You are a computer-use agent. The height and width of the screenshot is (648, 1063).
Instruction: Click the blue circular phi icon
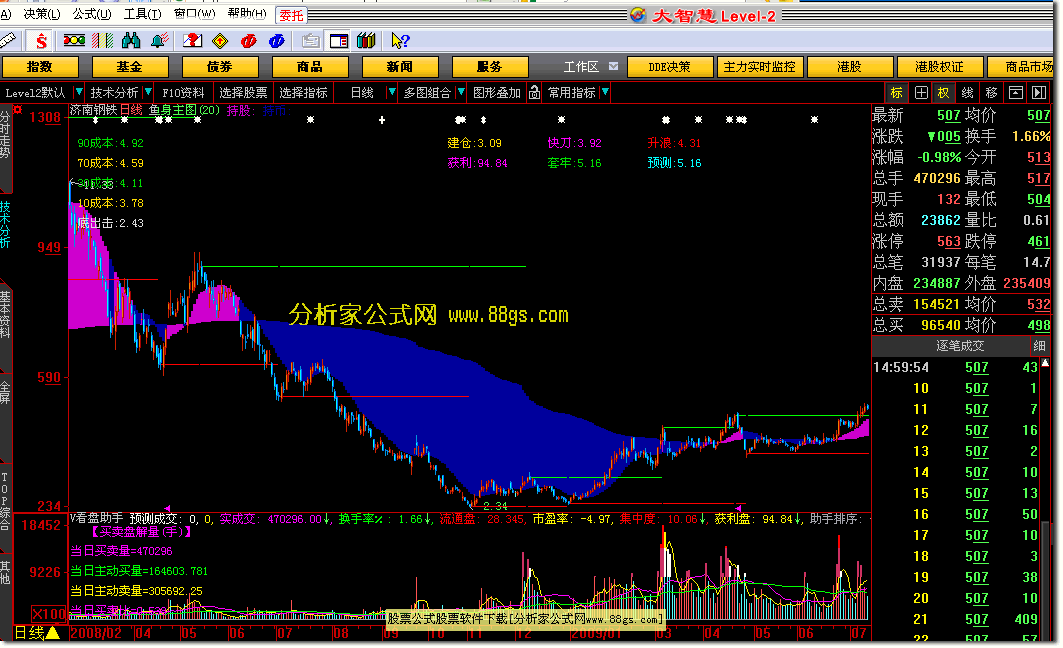point(277,41)
